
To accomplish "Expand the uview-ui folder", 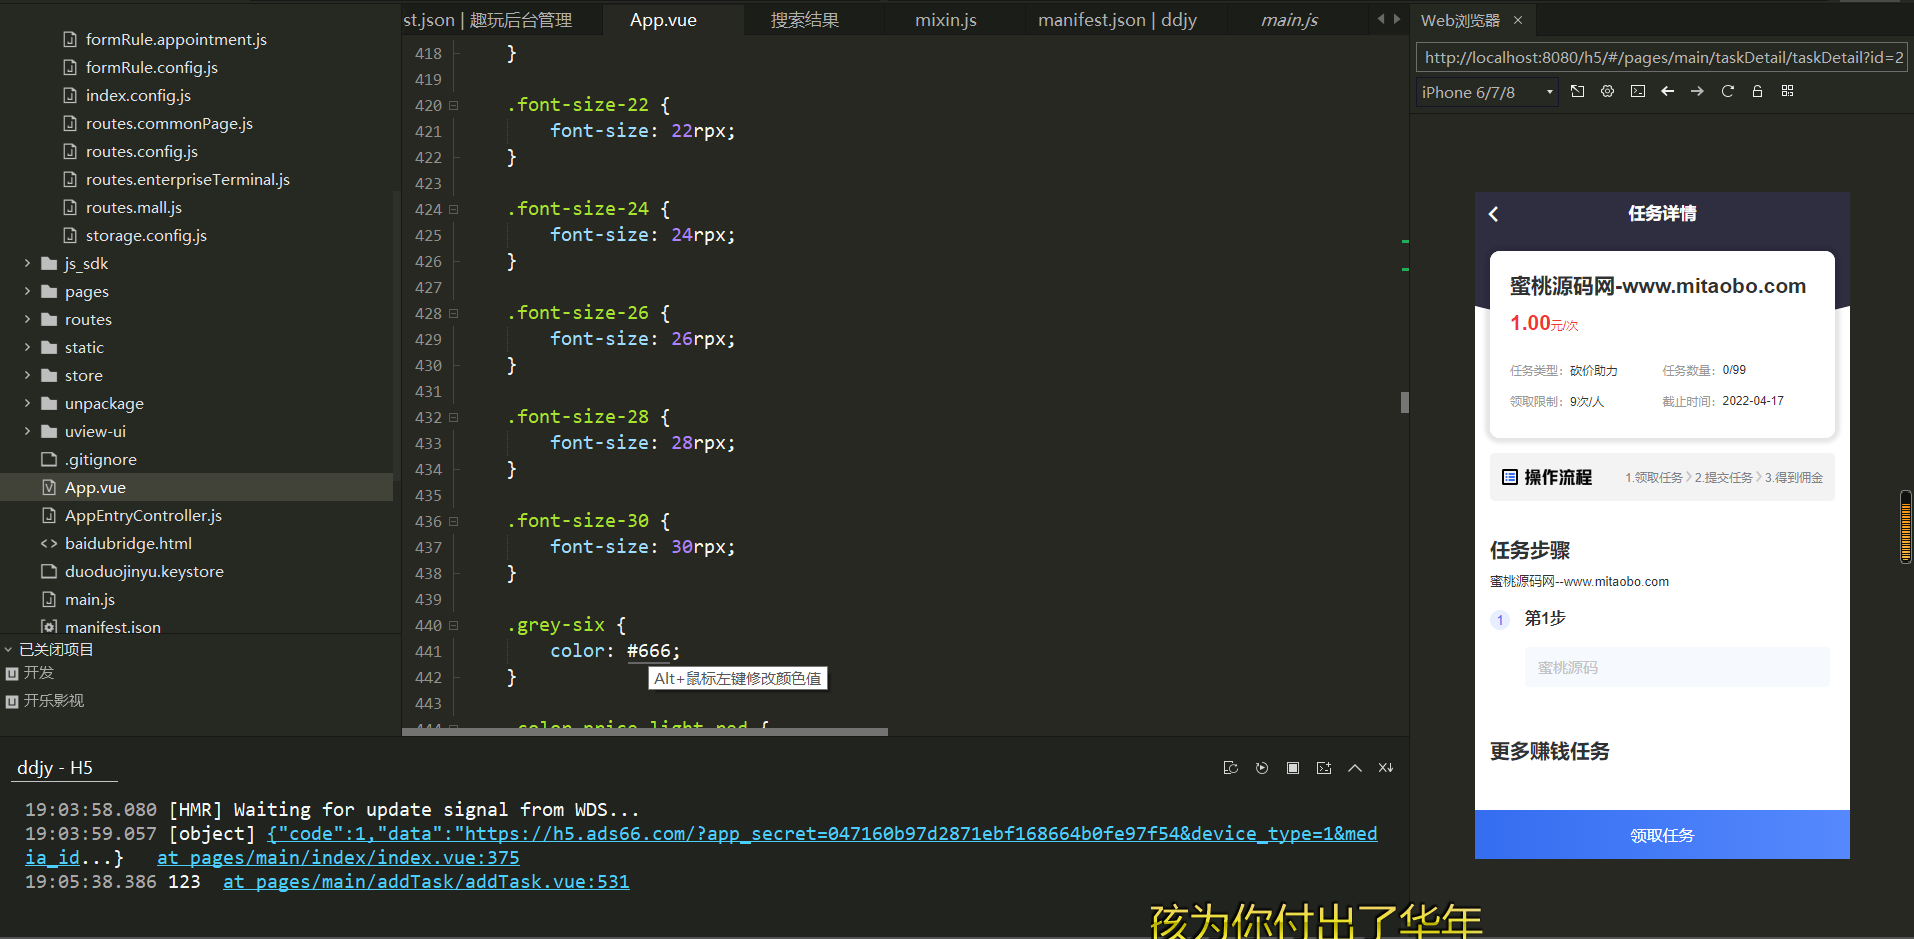I will coord(27,432).
